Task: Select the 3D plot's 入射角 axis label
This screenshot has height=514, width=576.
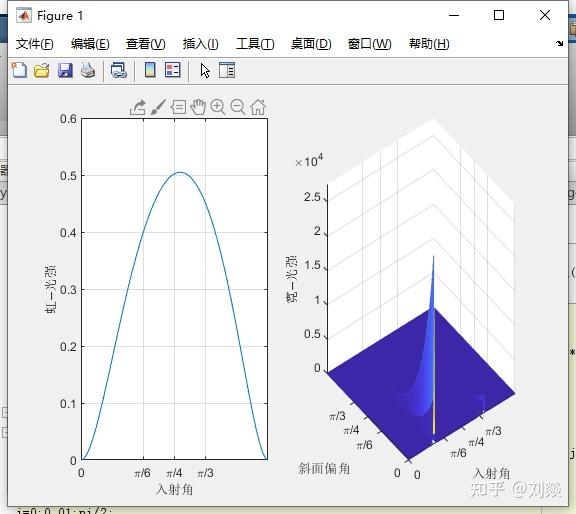Action: click(492, 474)
